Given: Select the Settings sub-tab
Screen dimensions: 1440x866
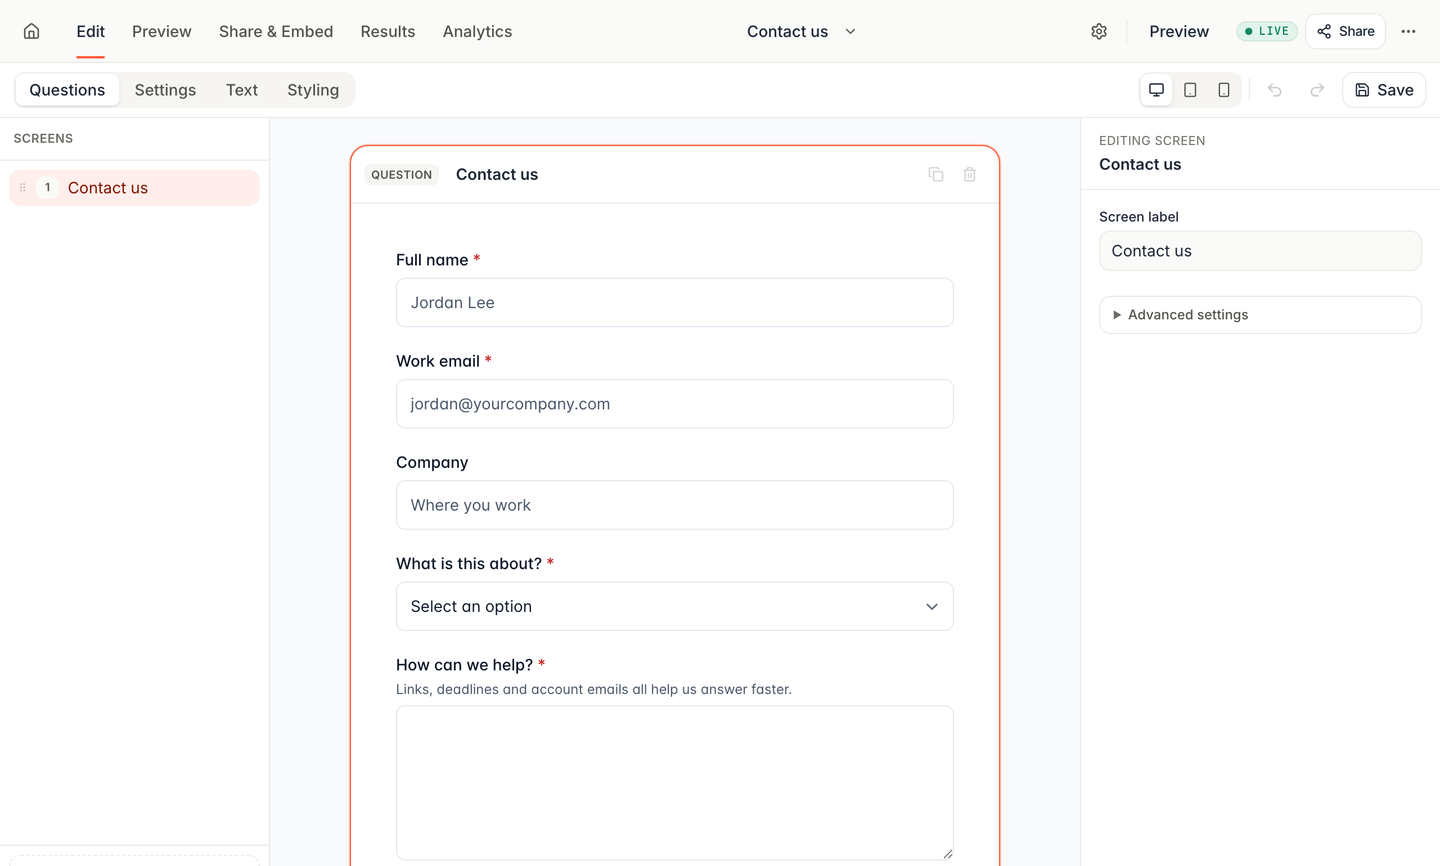Looking at the screenshot, I should coord(165,90).
